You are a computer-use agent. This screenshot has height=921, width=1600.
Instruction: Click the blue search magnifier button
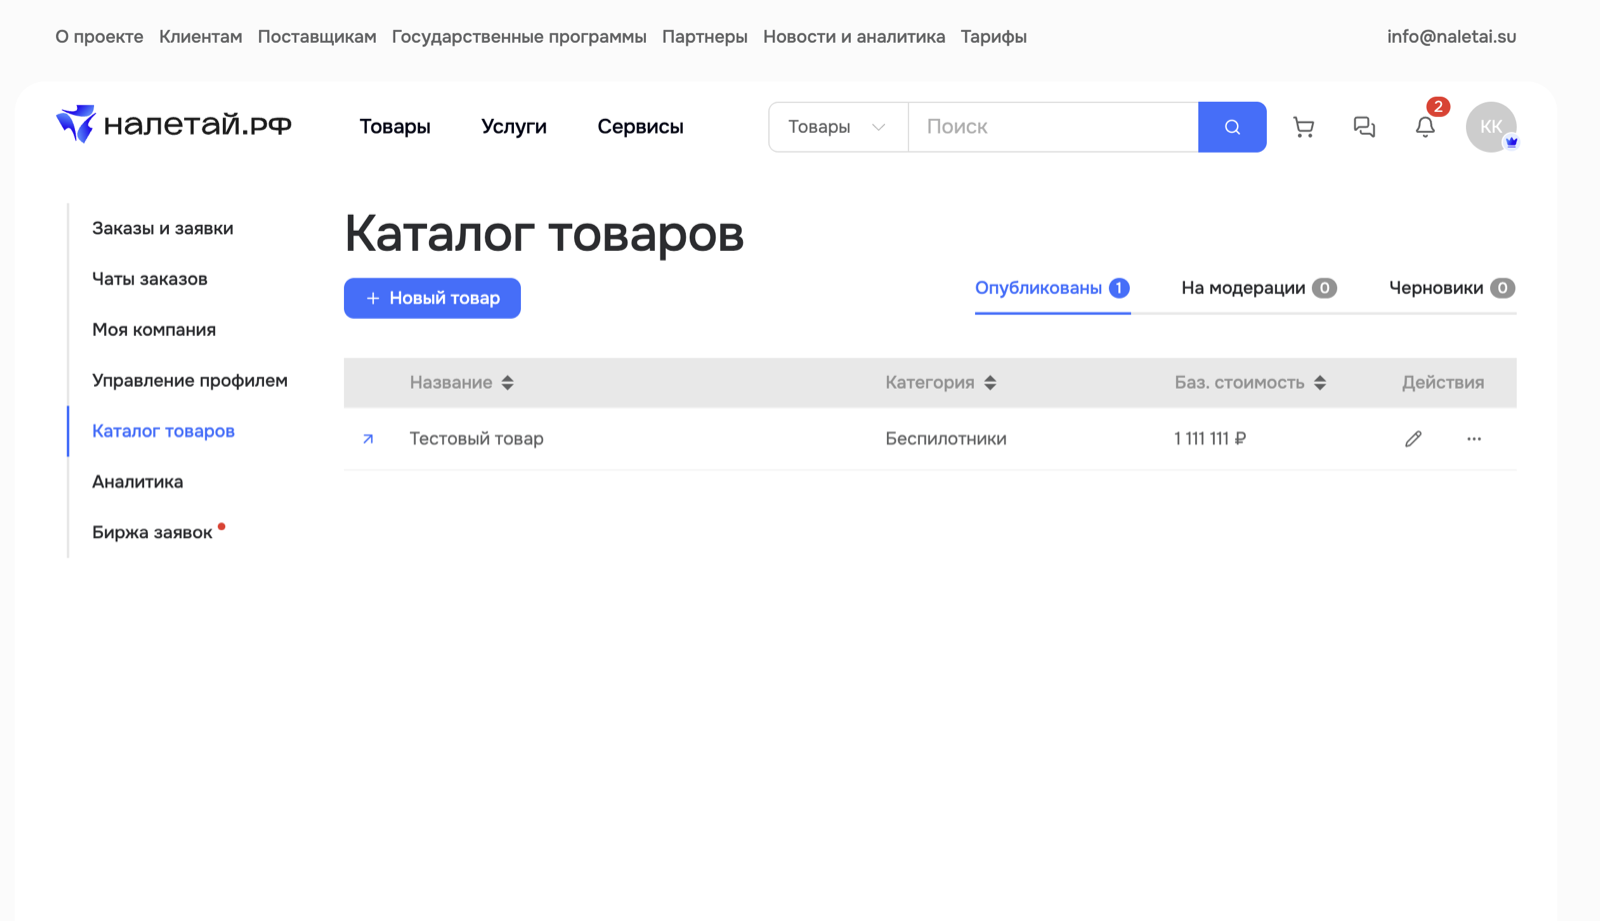click(x=1232, y=127)
